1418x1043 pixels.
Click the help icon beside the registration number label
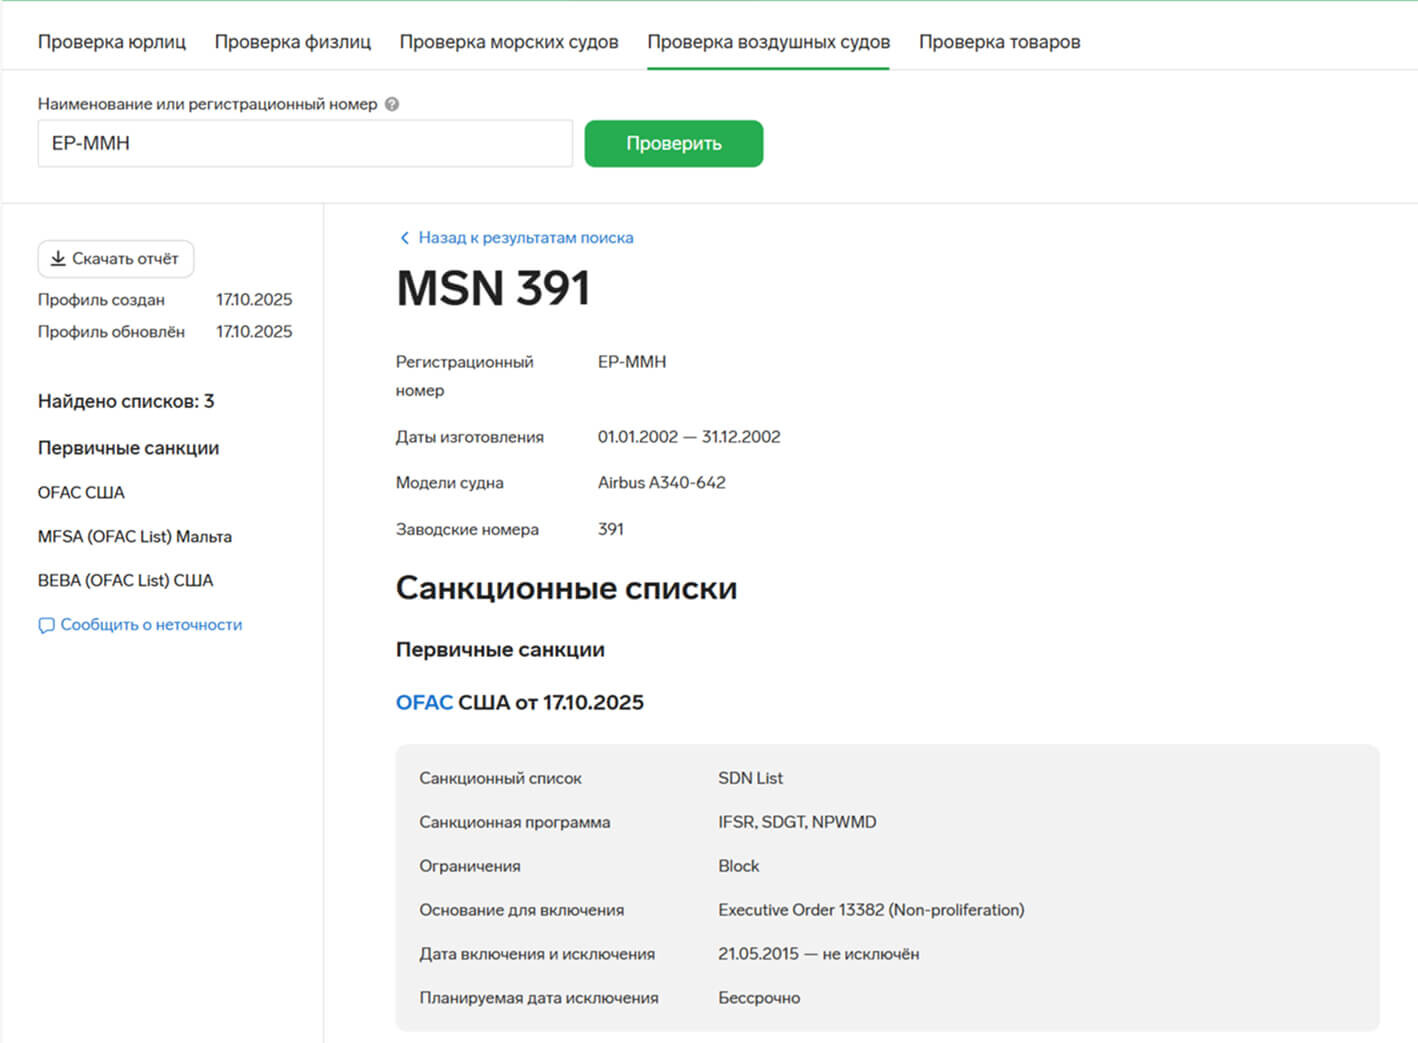coord(392,104)
